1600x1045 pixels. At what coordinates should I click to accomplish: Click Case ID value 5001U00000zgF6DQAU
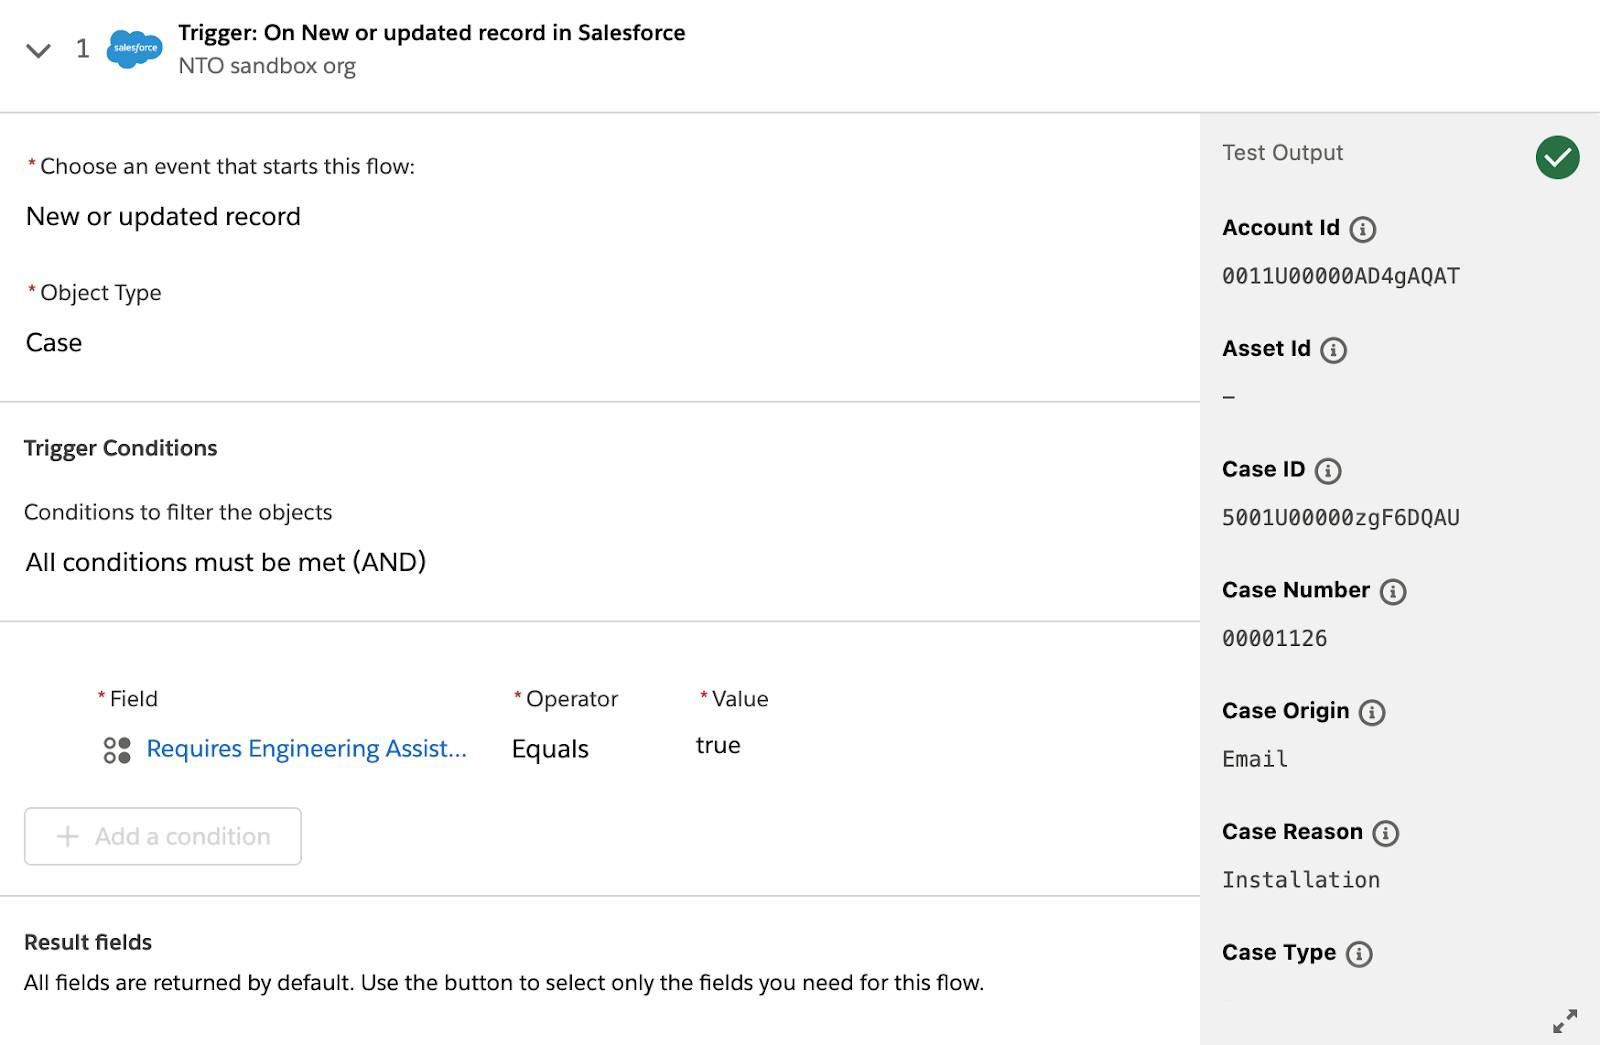[1341, 518]
